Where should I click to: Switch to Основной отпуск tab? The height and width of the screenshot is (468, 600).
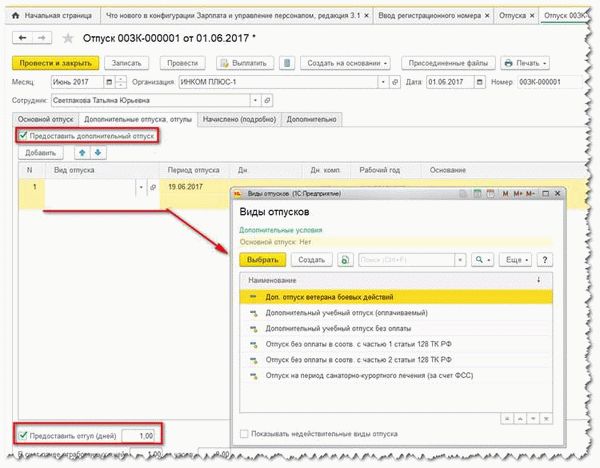point(45,119)
